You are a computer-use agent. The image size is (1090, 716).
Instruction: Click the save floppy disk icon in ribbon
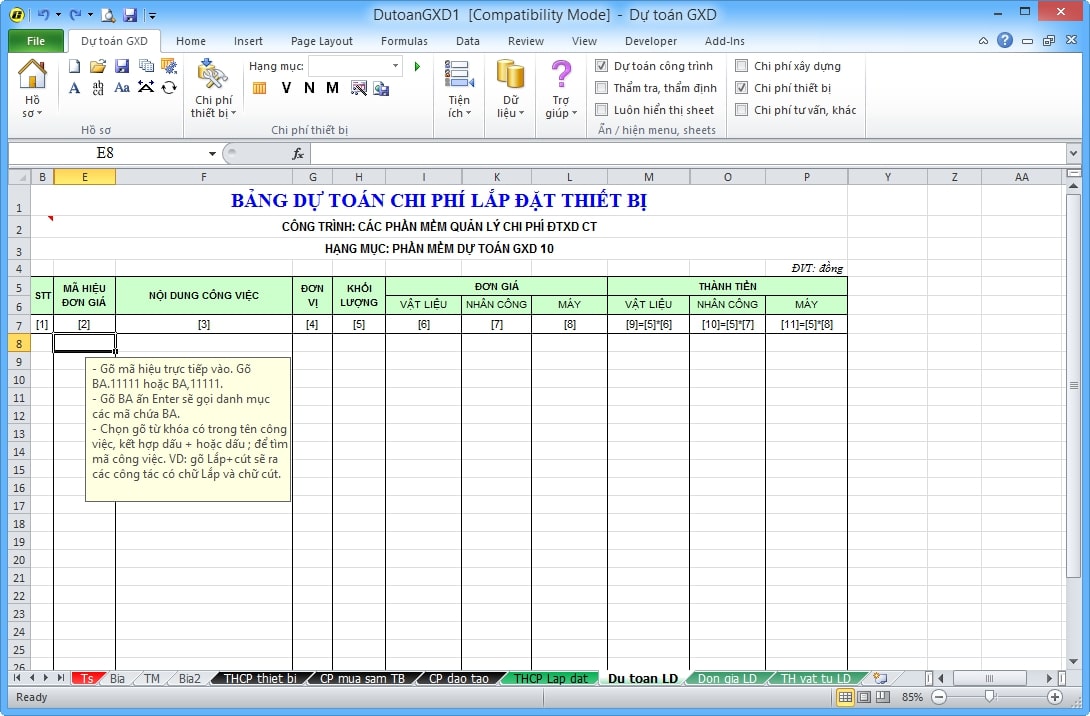pos(122,66)
